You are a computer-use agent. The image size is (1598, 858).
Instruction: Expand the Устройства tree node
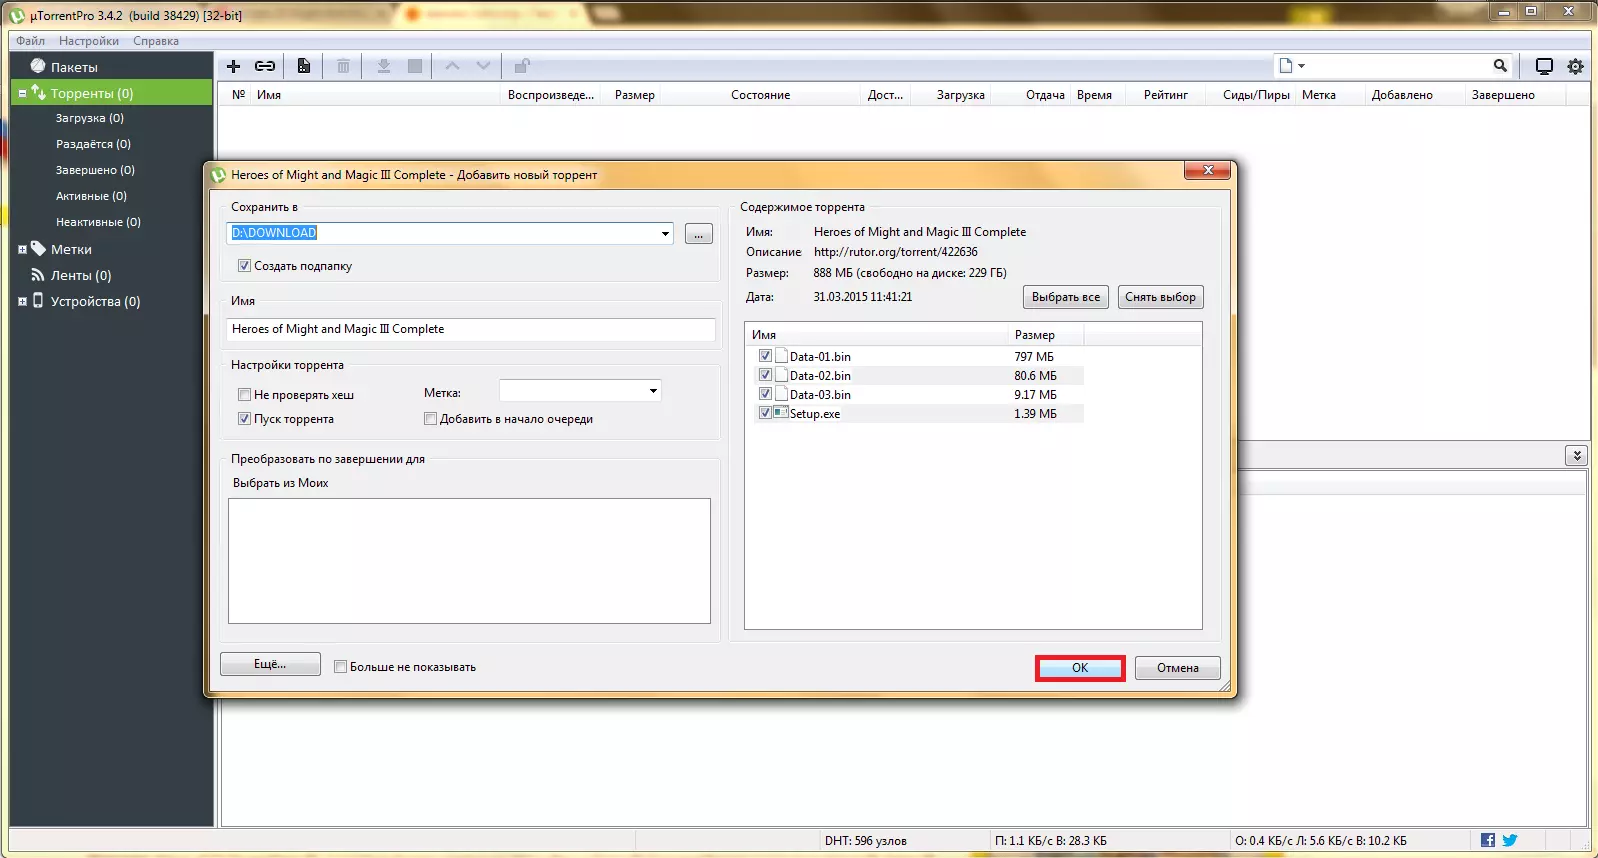(x=22, y=301)
